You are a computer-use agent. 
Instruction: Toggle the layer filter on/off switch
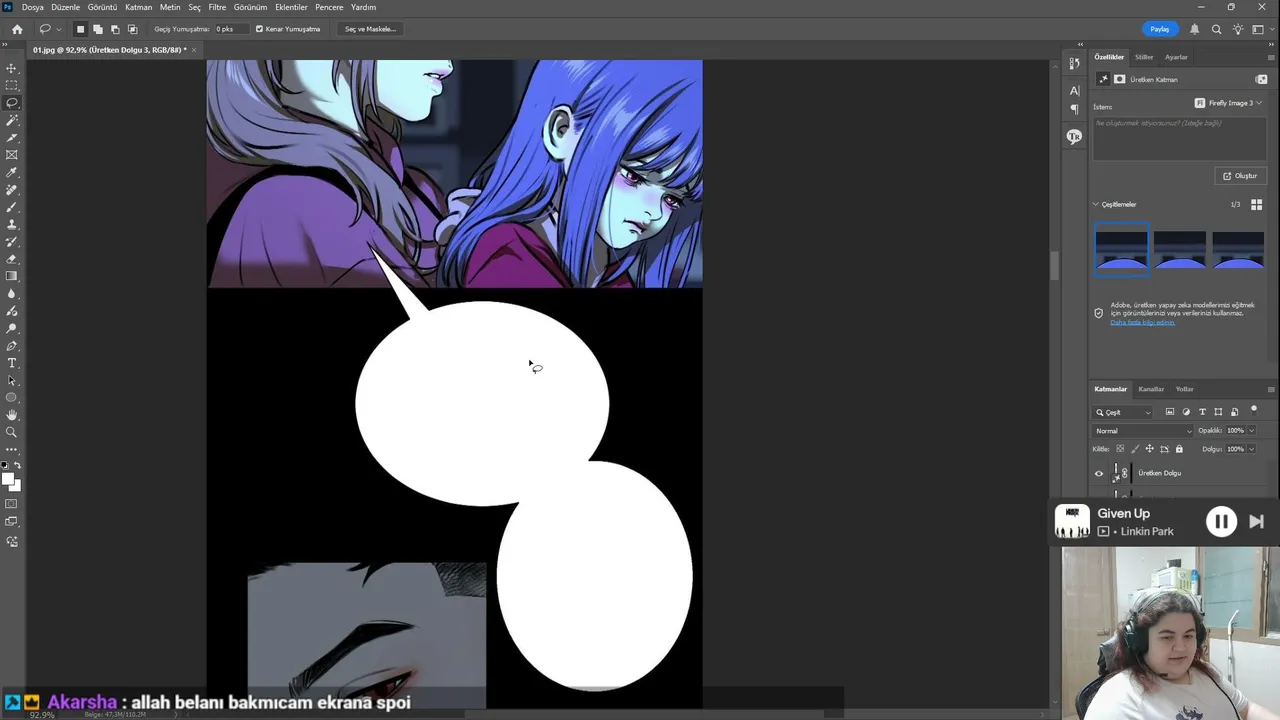(x=1254, y=409)
